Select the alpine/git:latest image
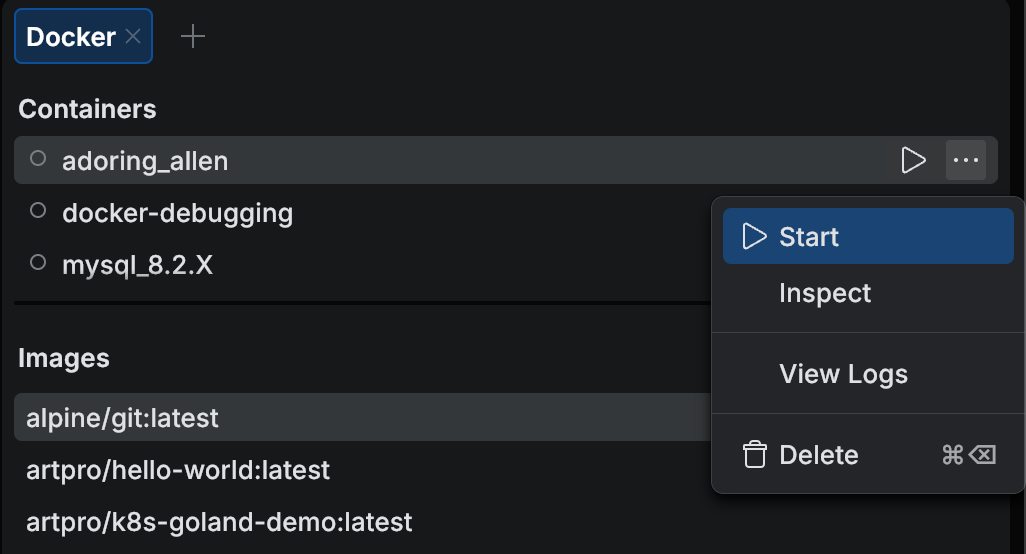This screenshot has height=554, width=1026. point(122,417)
